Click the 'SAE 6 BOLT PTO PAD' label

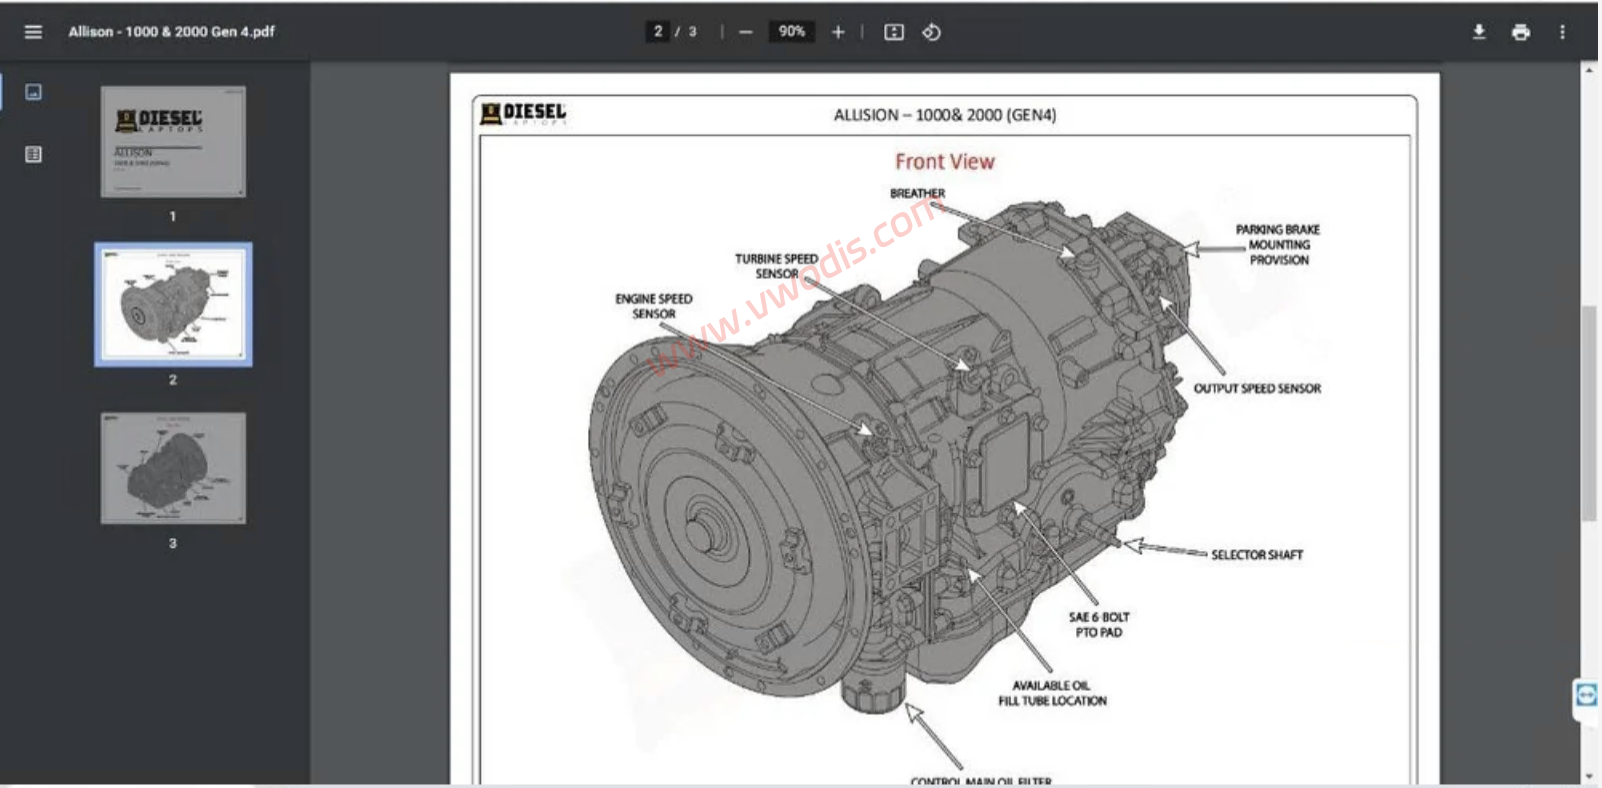tap(1099, 625)
